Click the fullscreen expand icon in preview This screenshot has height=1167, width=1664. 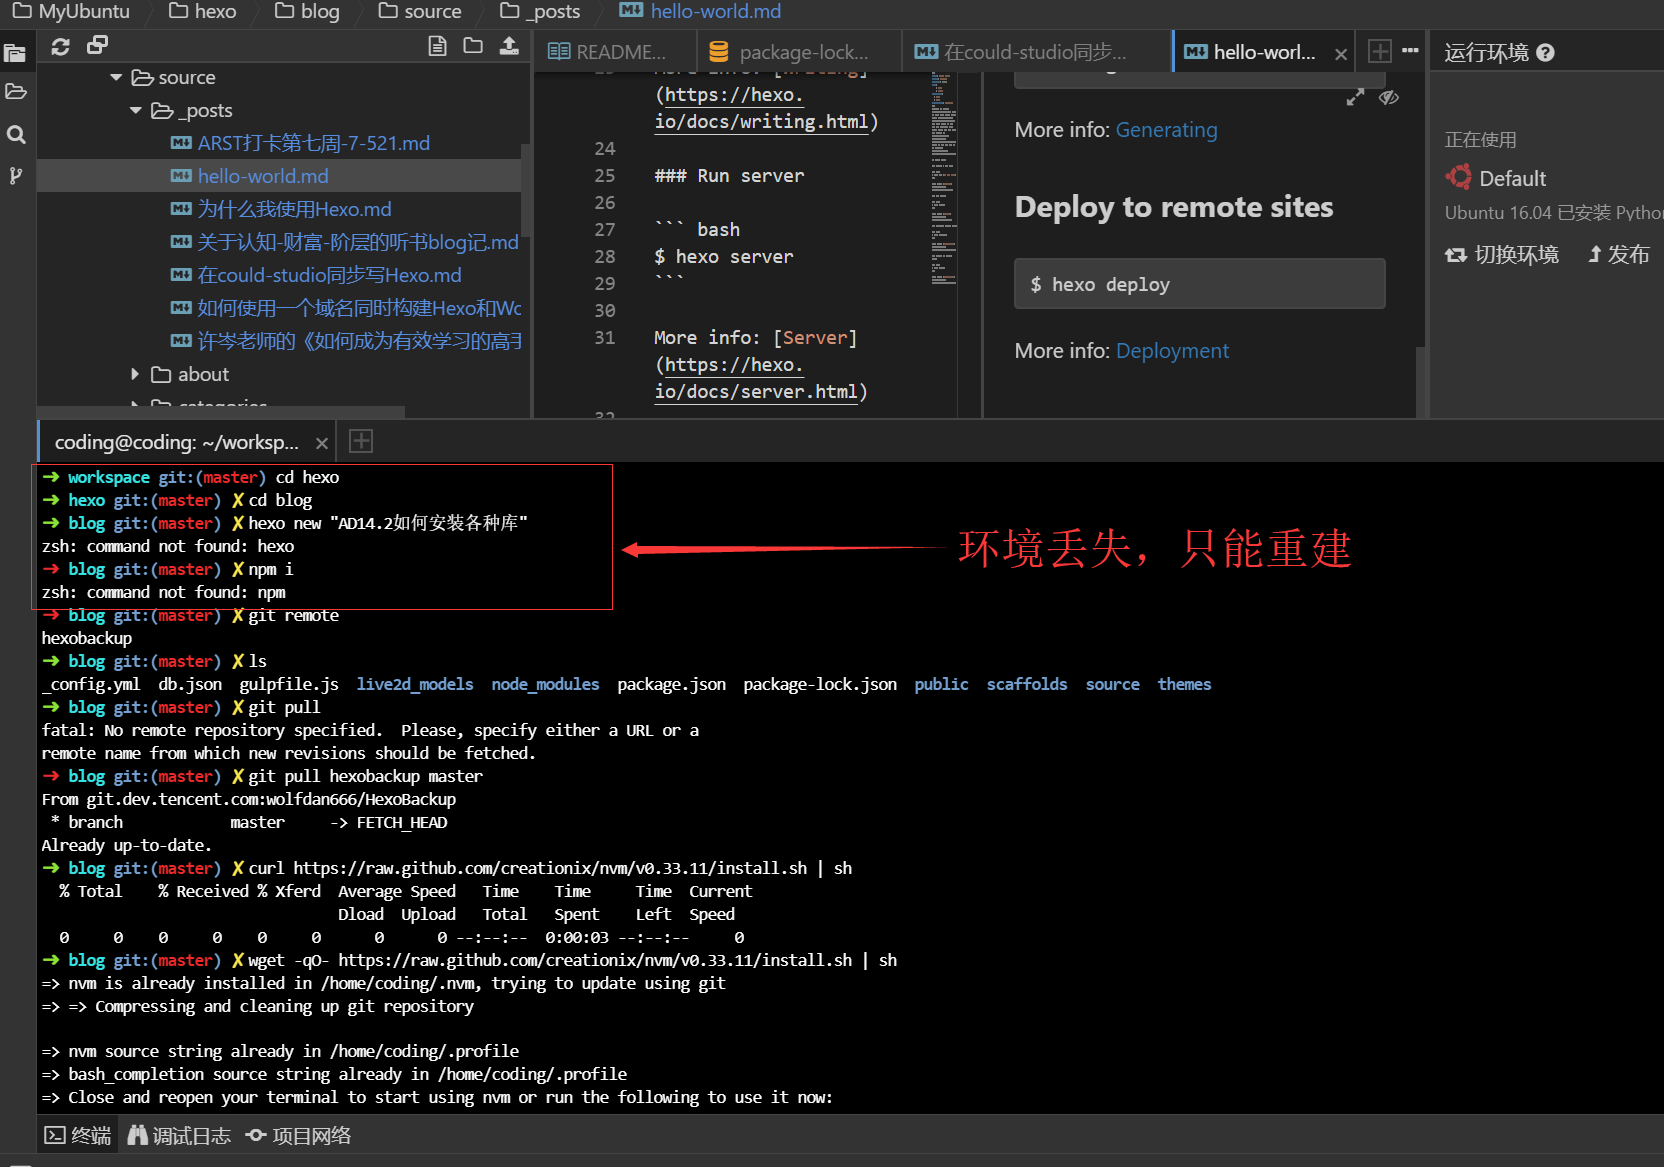click(1355, 97)
